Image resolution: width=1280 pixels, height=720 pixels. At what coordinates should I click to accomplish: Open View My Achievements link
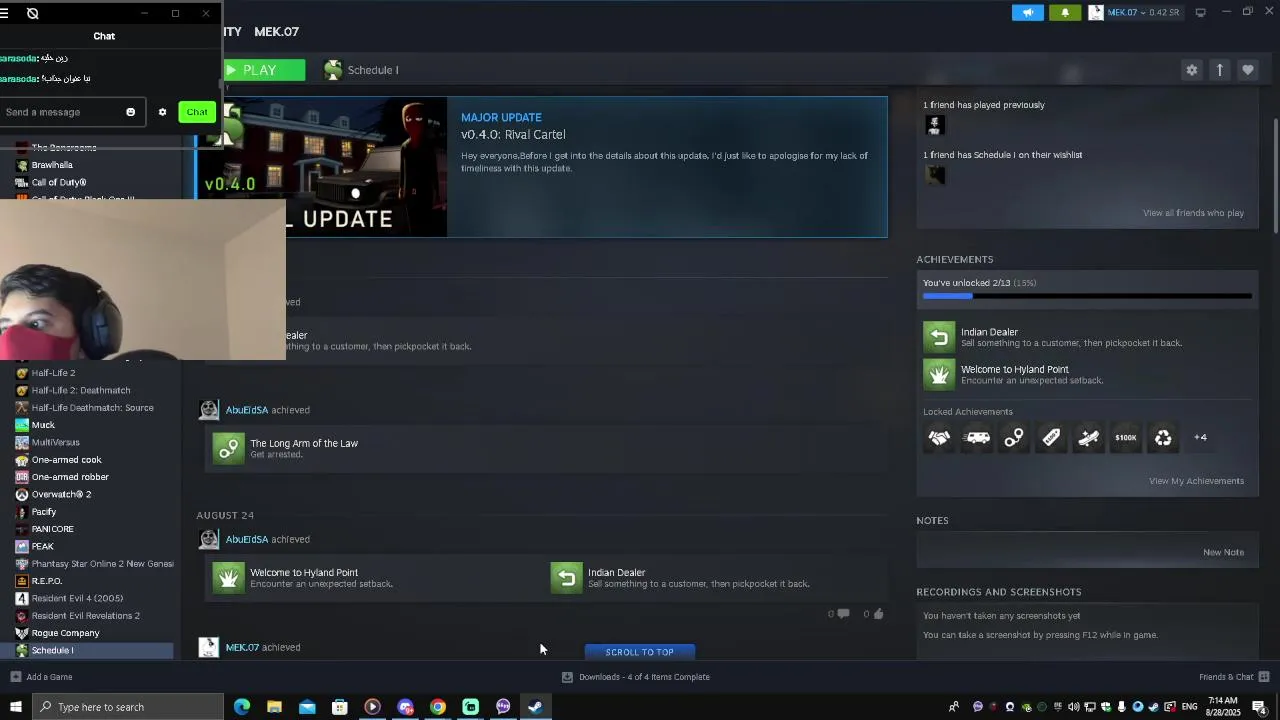pyautogui.click(x=1196, y=481)
